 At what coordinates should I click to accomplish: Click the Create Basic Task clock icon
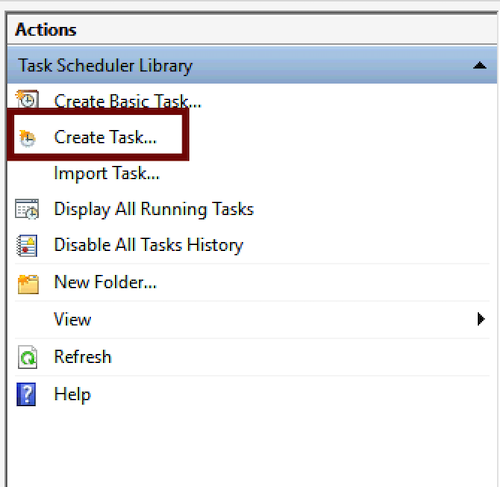[x=27, y=99]
